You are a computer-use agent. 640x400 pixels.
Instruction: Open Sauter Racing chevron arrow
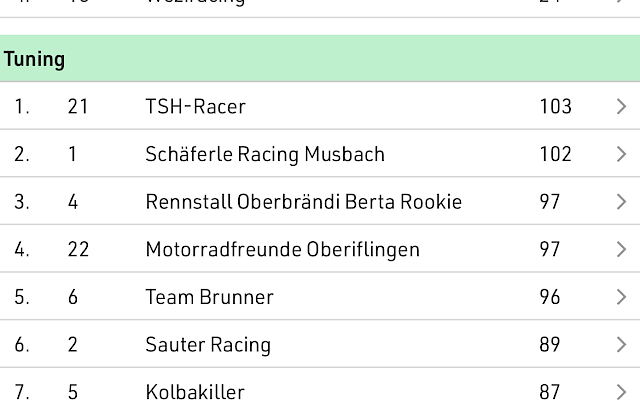[x=621, y=344]
